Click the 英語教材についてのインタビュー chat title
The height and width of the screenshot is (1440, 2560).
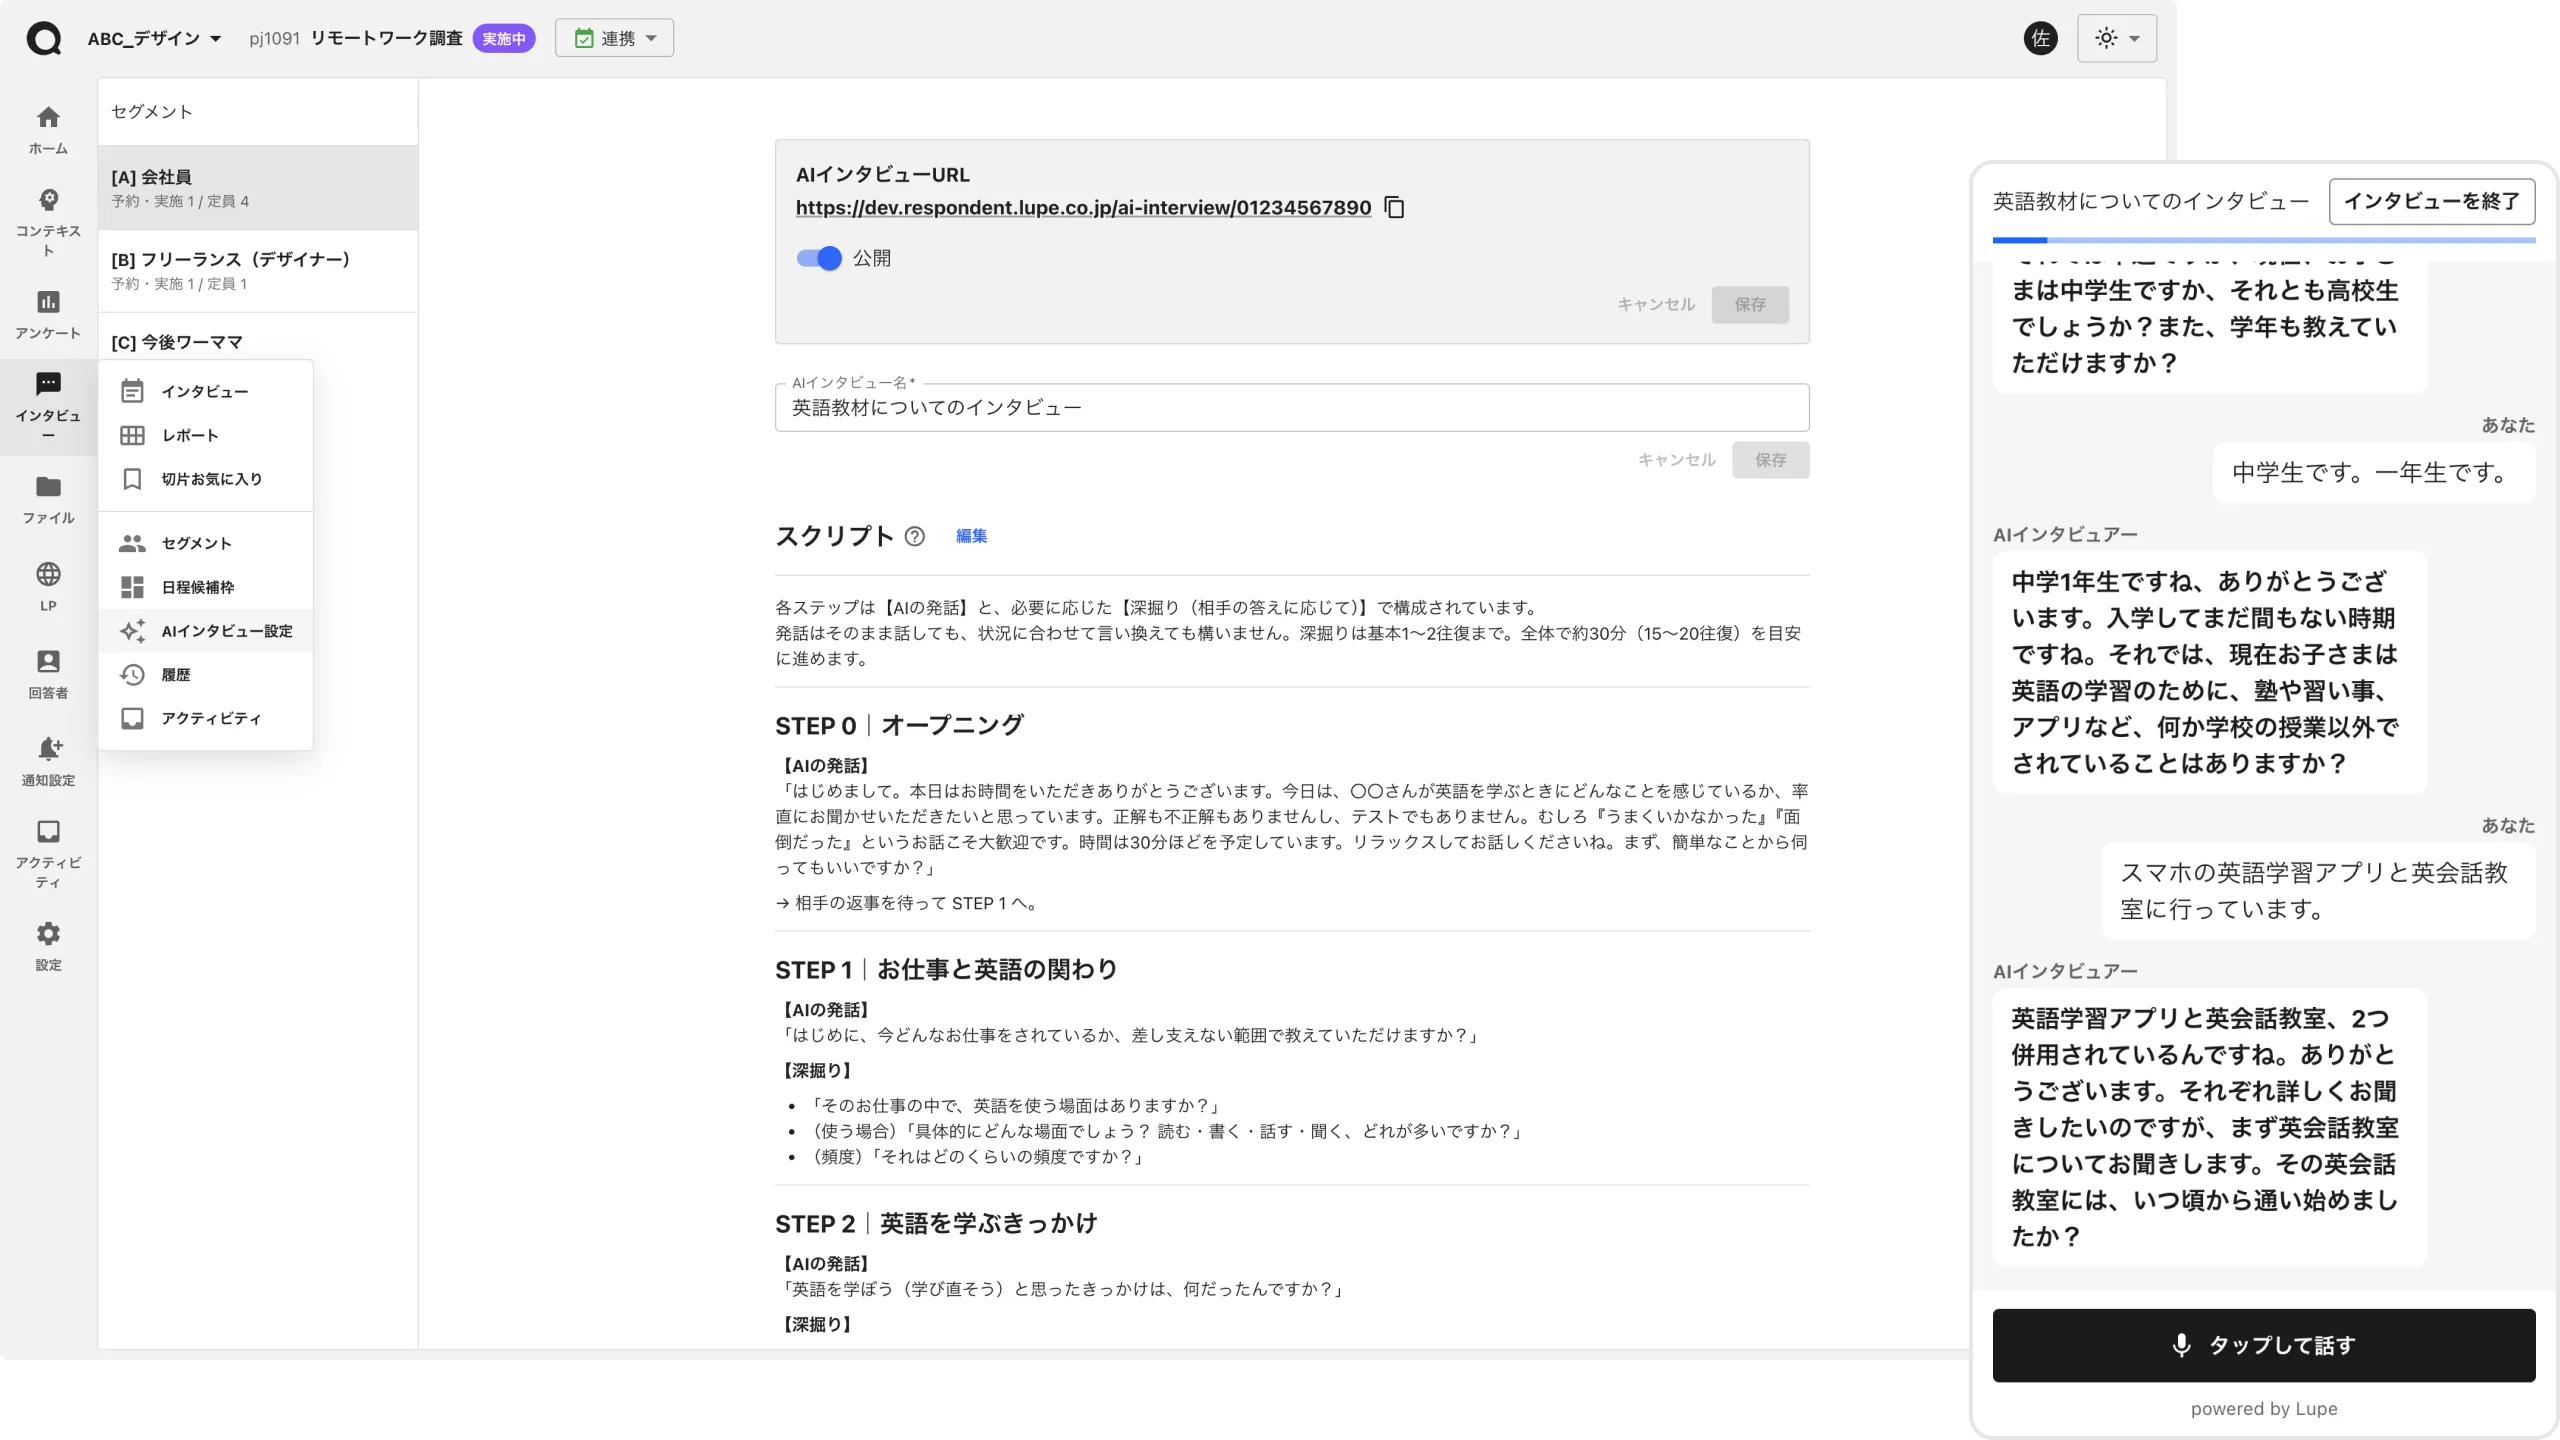2150,201
